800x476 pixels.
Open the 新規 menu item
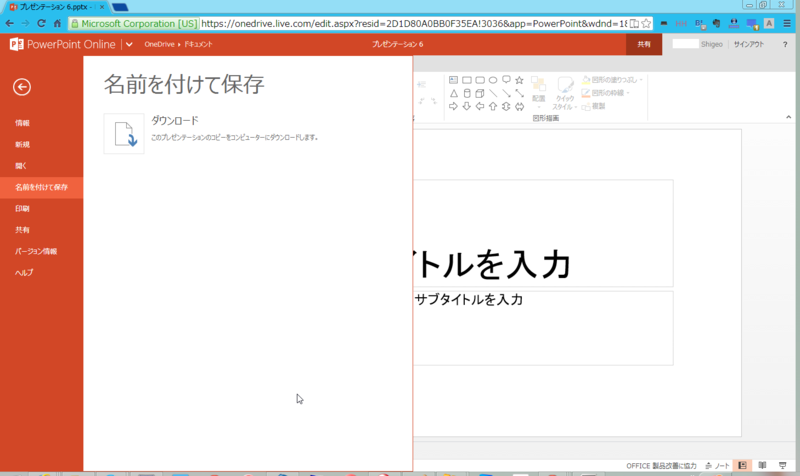(x=41, y=144)
